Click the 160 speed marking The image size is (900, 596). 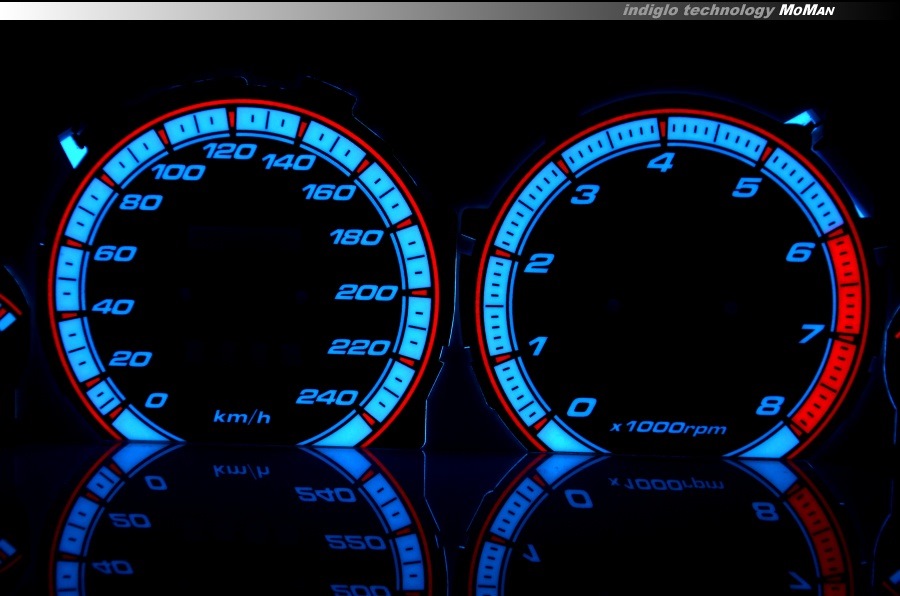pos(329,192)
